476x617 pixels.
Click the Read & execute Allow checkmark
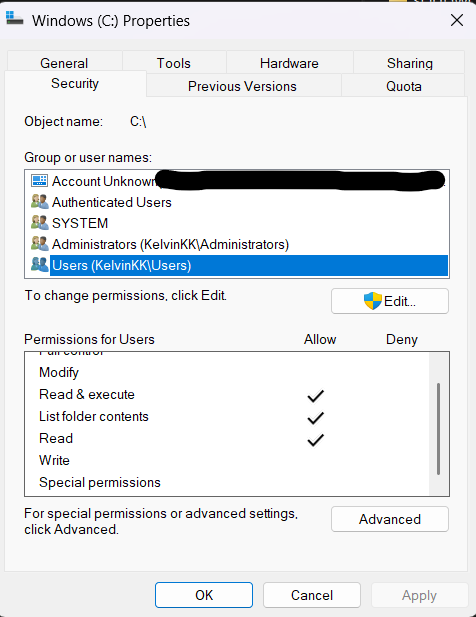point(315,395)
